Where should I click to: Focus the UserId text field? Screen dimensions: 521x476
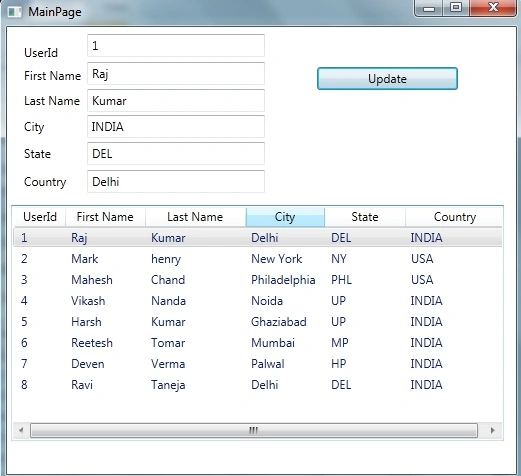(x=176, y=45)
